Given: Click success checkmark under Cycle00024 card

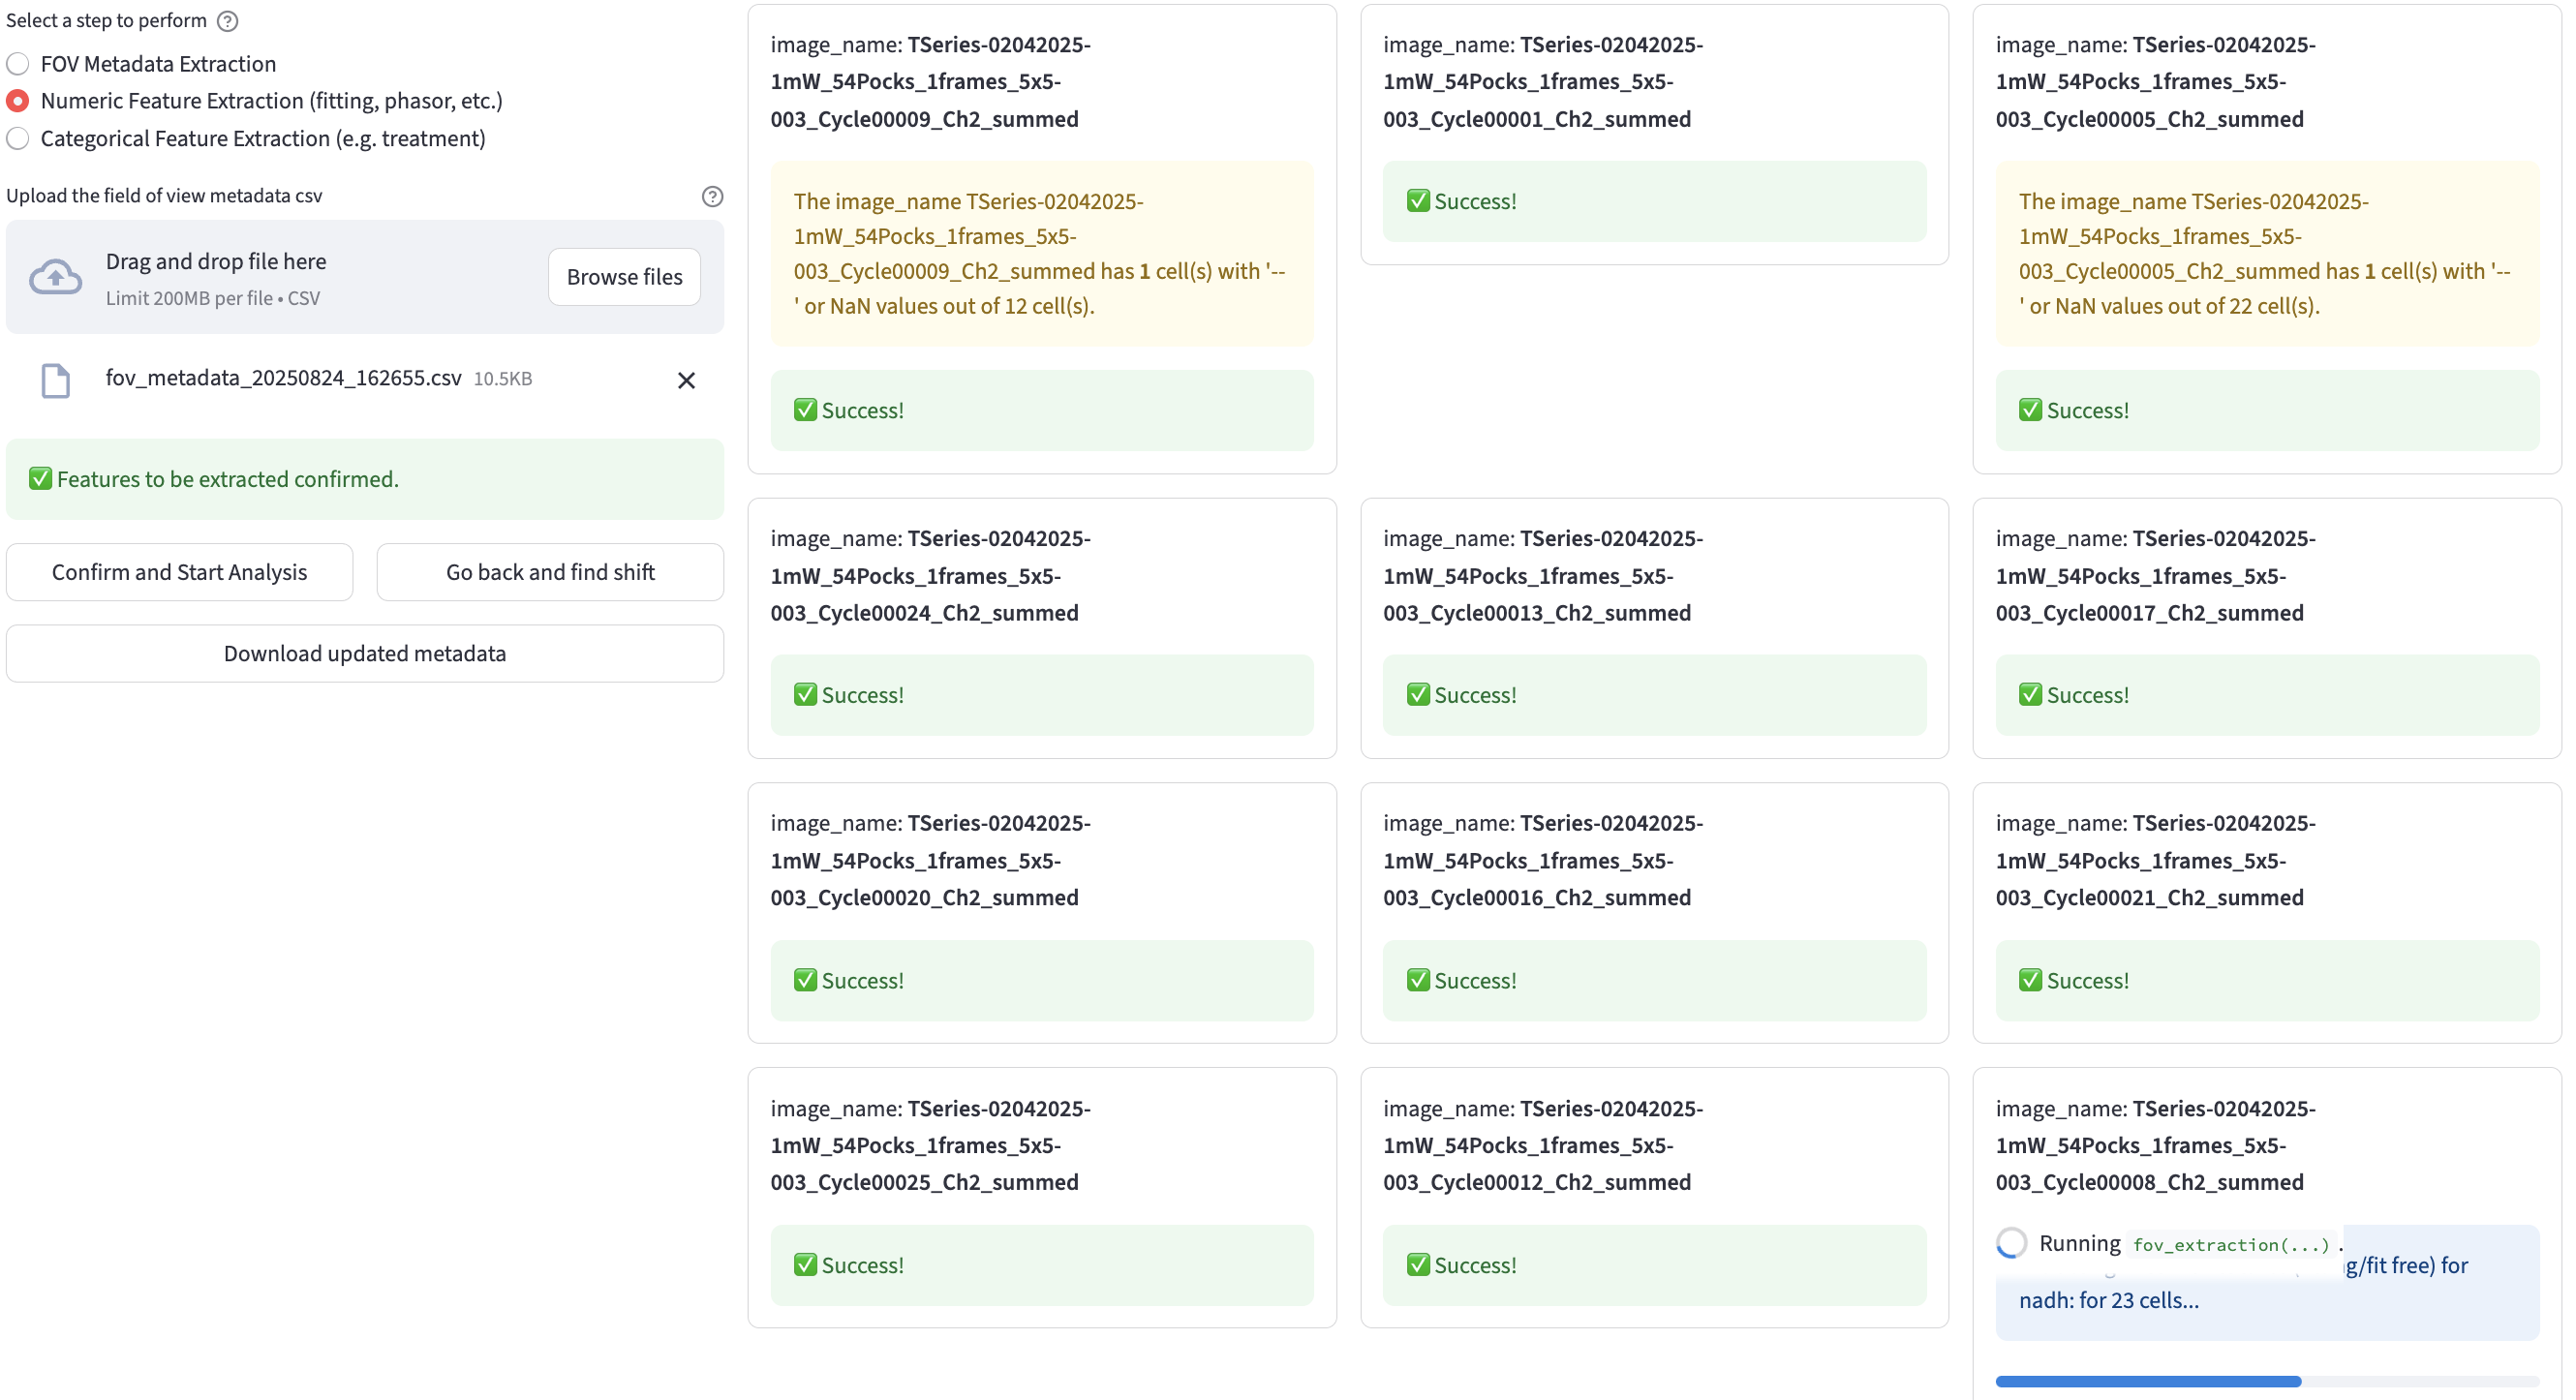Looking at the screenshot, I should (x=805, y=695).
